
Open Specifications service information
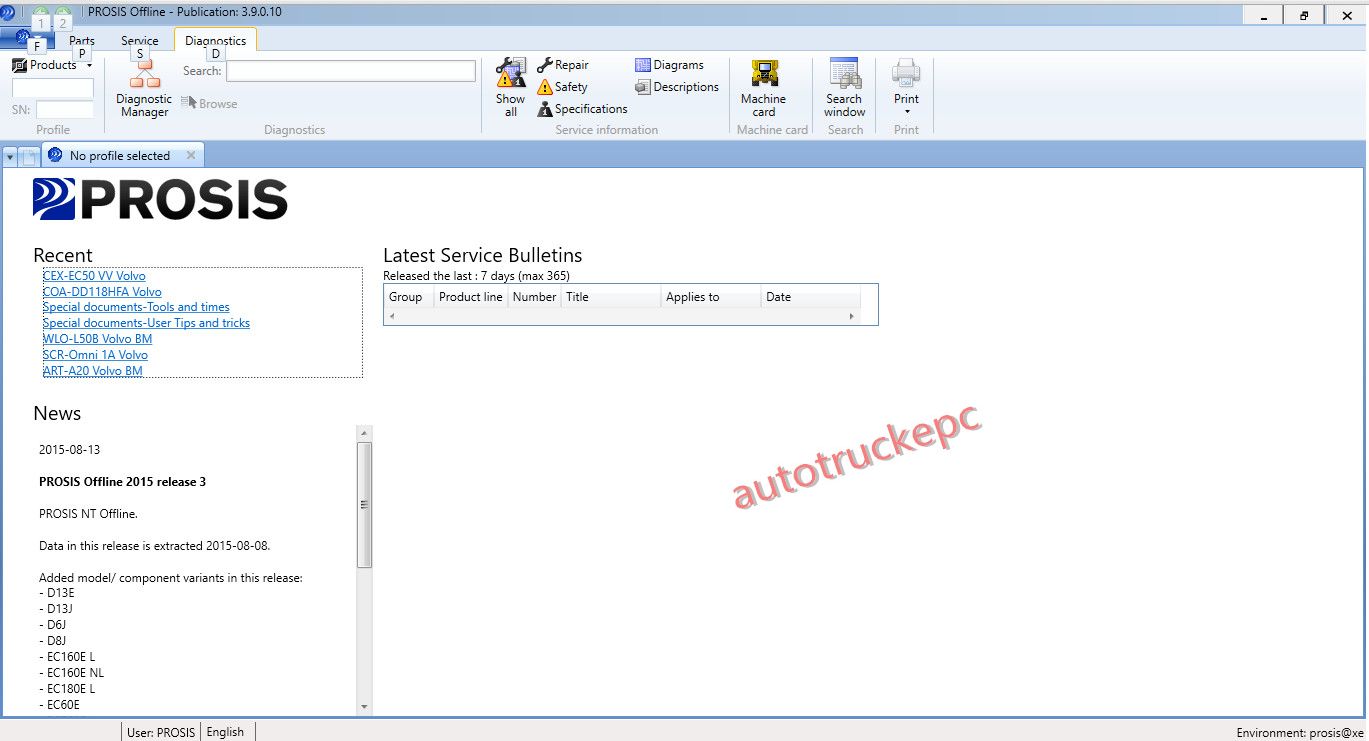[582, 109]
